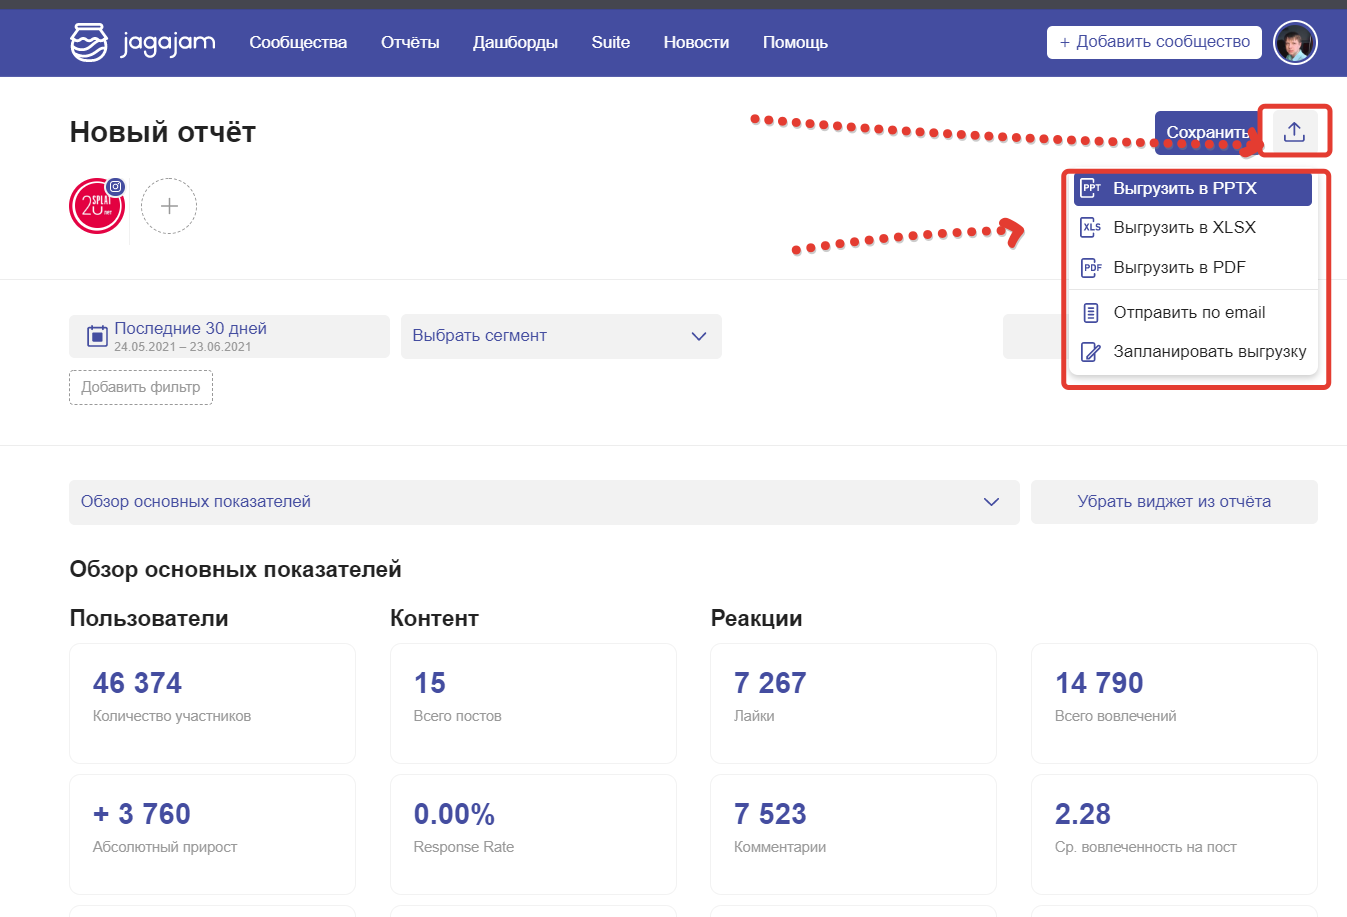Open the user profile avatar
Image resolution: width=1347 pixels, height=917 pixels.
1295,42
